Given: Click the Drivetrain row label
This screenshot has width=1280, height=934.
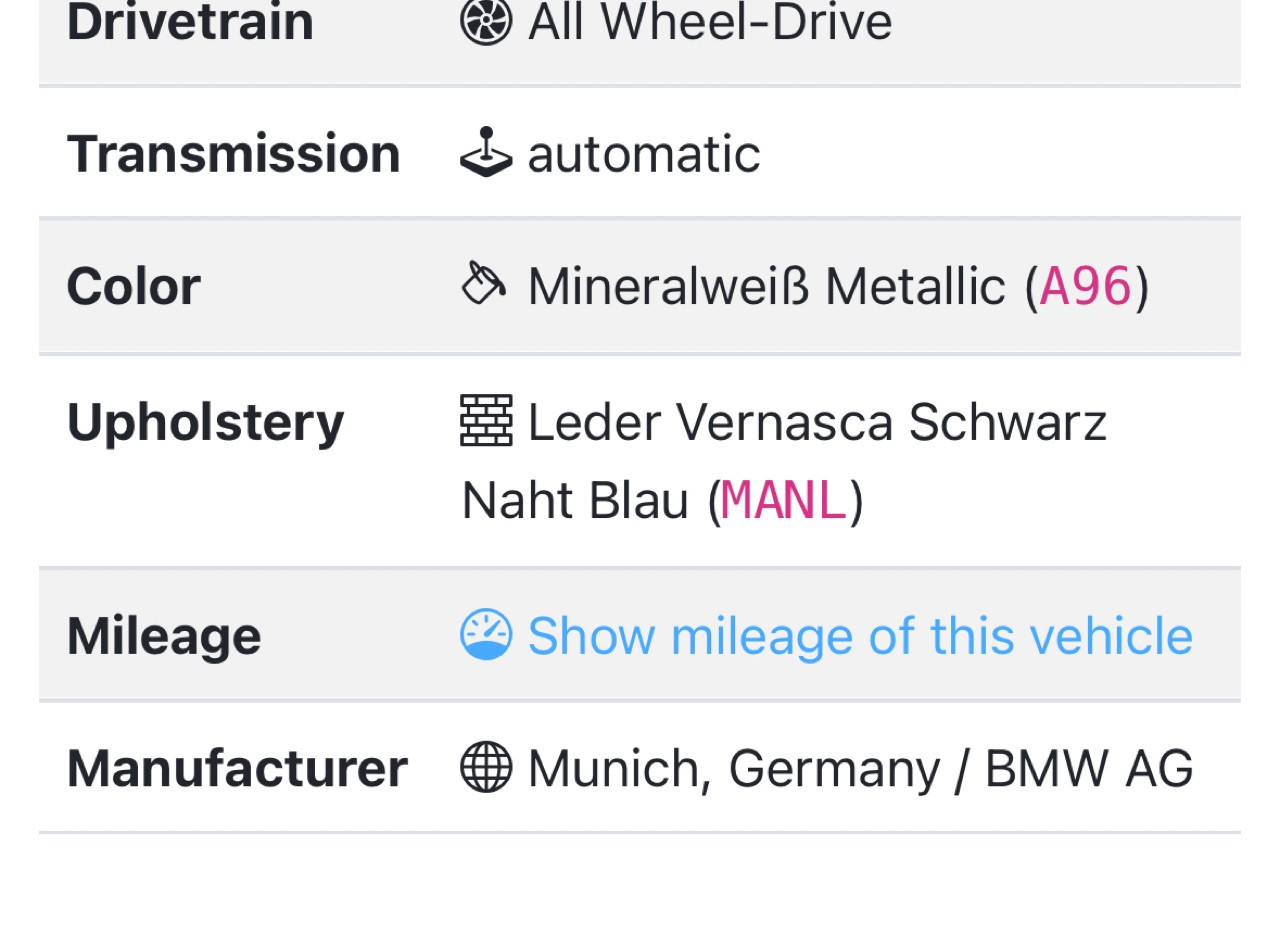Looking at the screenshot, I should pos(190,22).
